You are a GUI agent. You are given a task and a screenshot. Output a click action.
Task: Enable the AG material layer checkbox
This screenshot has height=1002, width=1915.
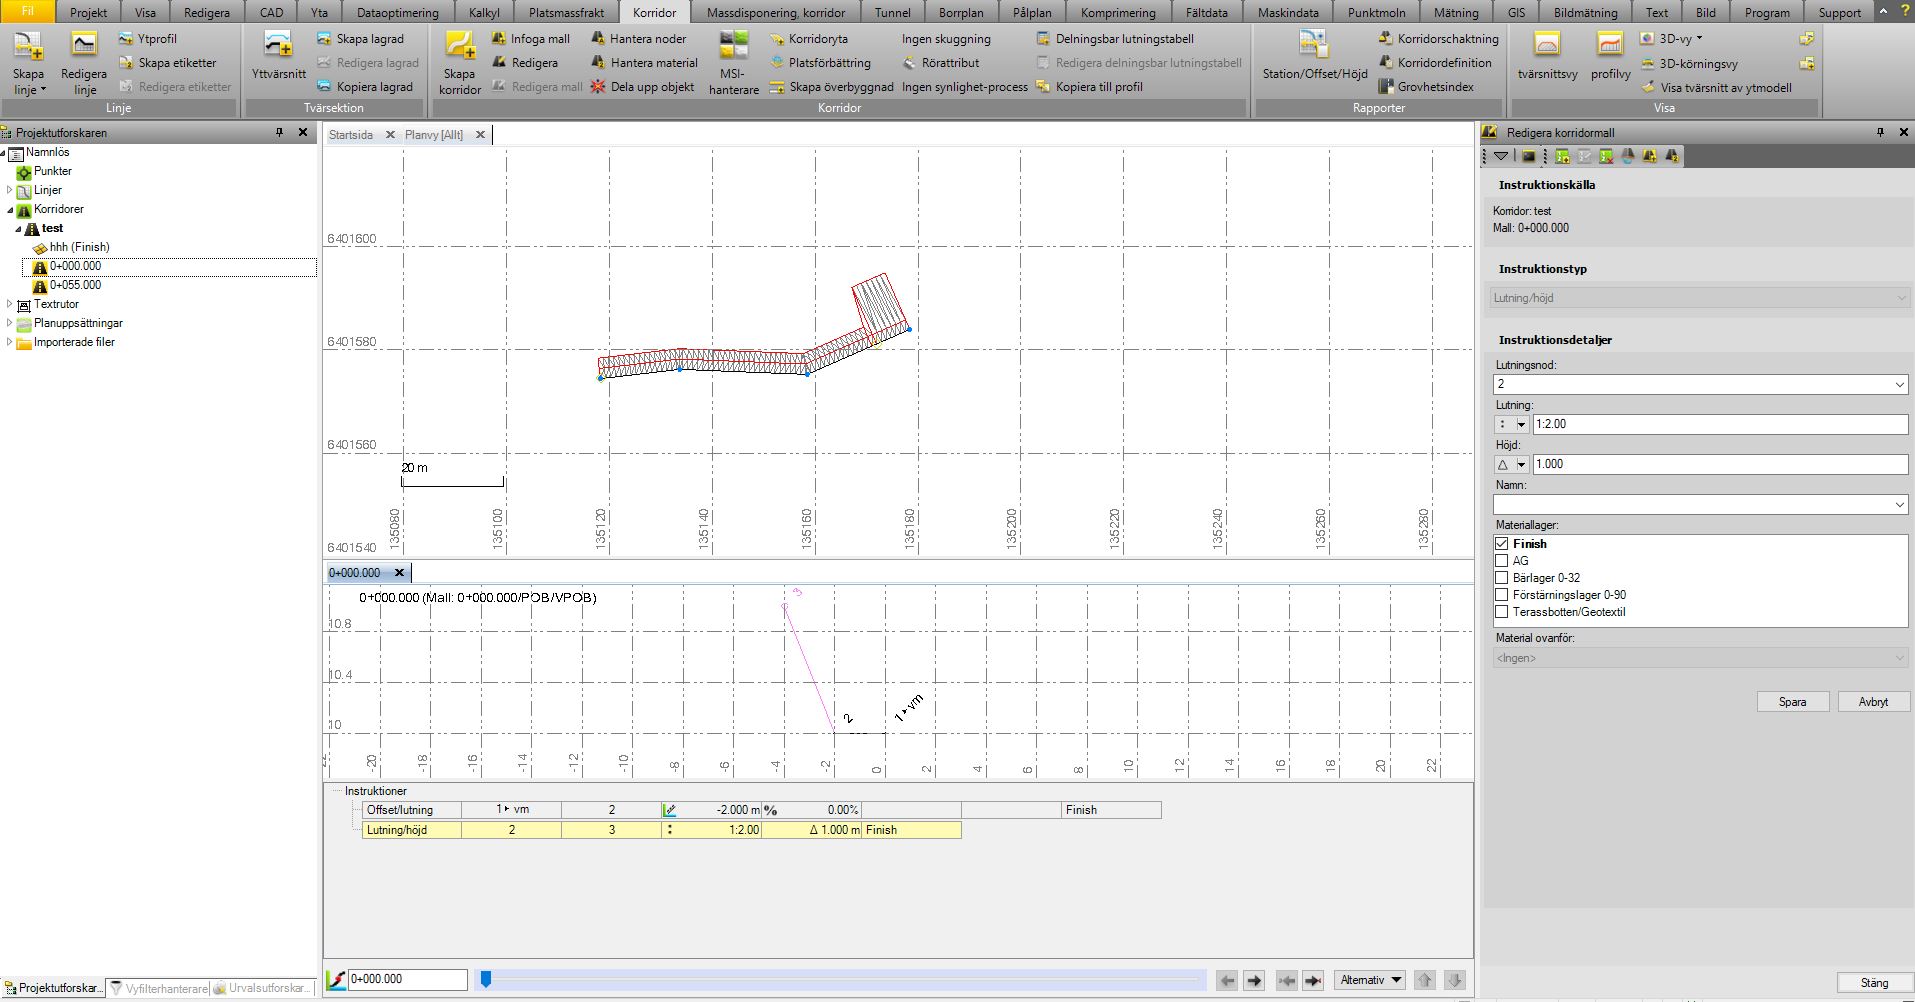(x=1501, y=561)
